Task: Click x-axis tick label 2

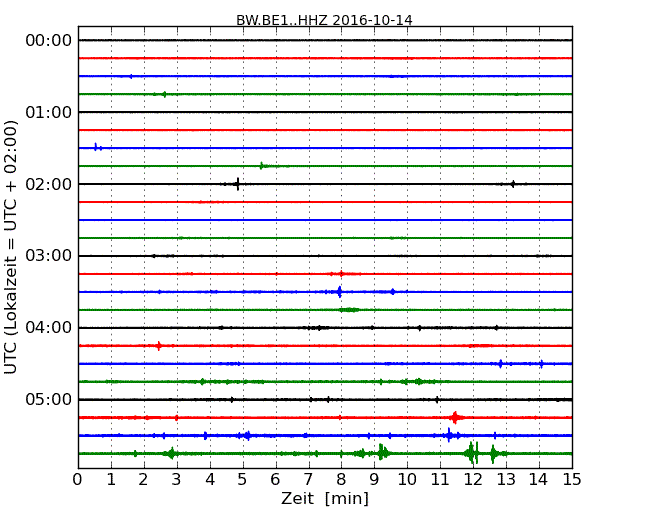Action: pyautogui.click(x=144, y=479)
